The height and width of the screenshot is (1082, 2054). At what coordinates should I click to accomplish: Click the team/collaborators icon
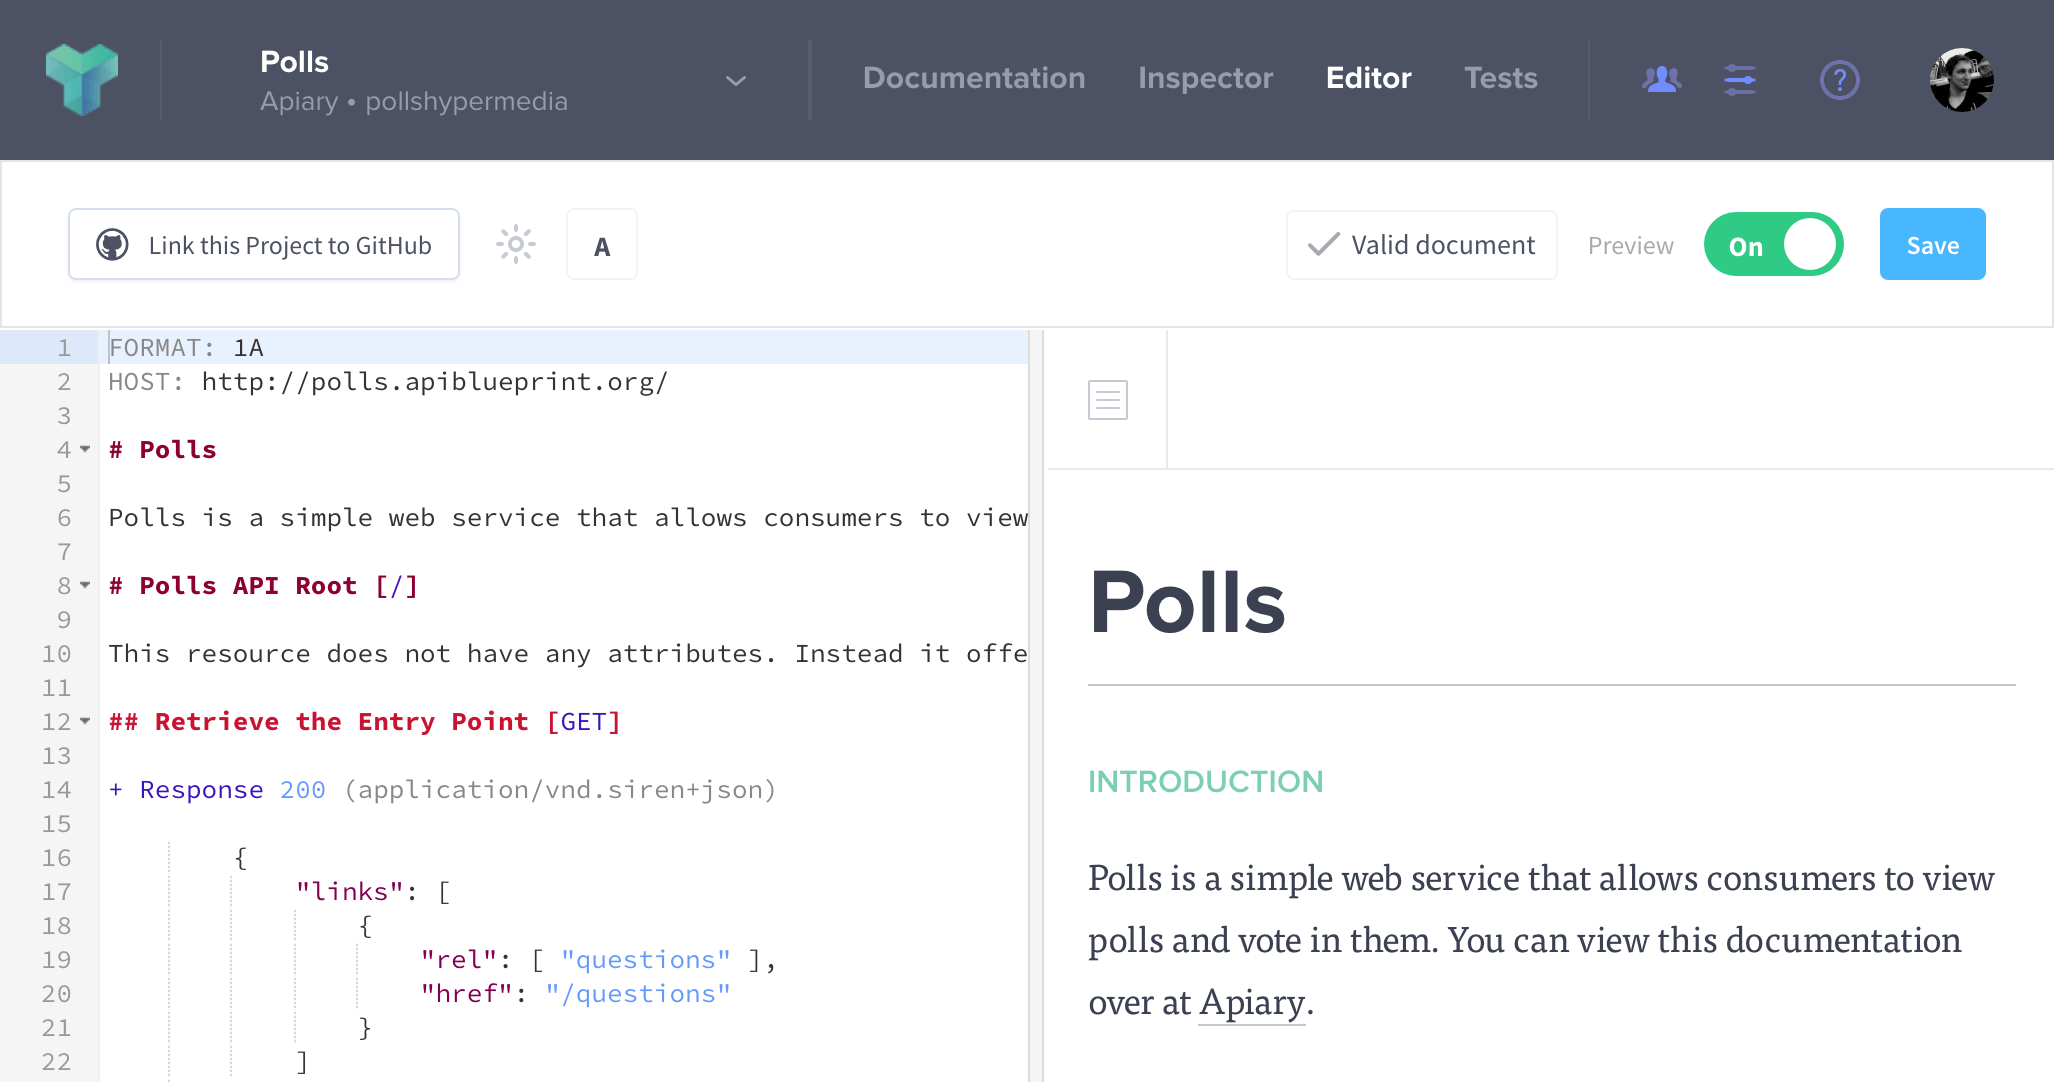coord(1661,77)
